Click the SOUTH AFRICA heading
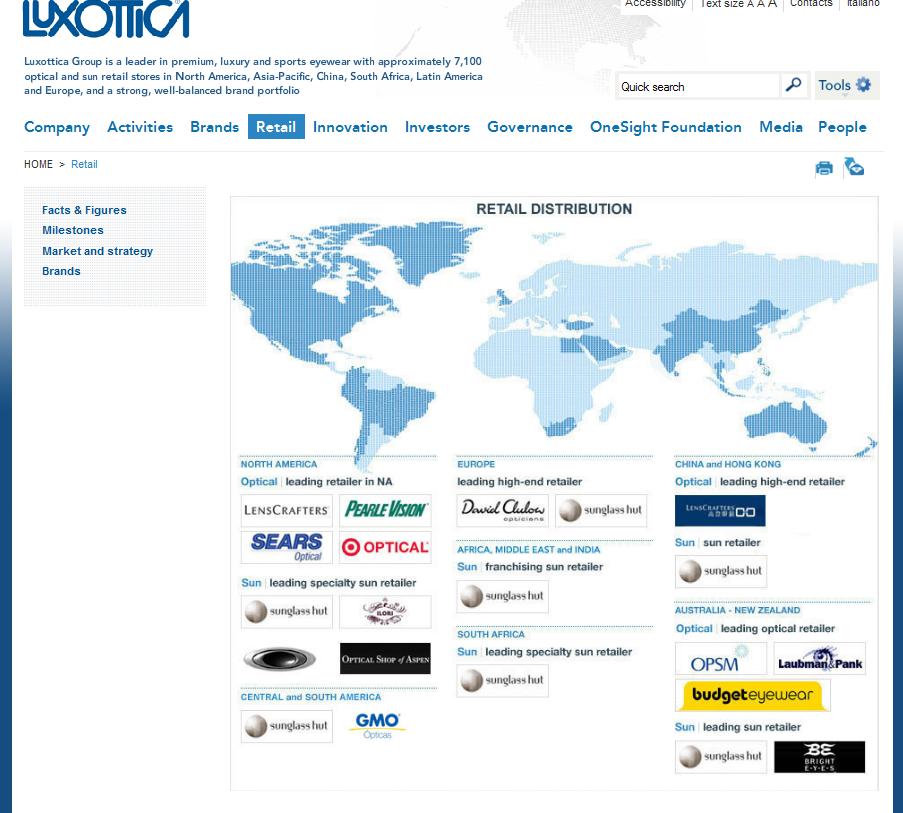 (x=491, y=635)
